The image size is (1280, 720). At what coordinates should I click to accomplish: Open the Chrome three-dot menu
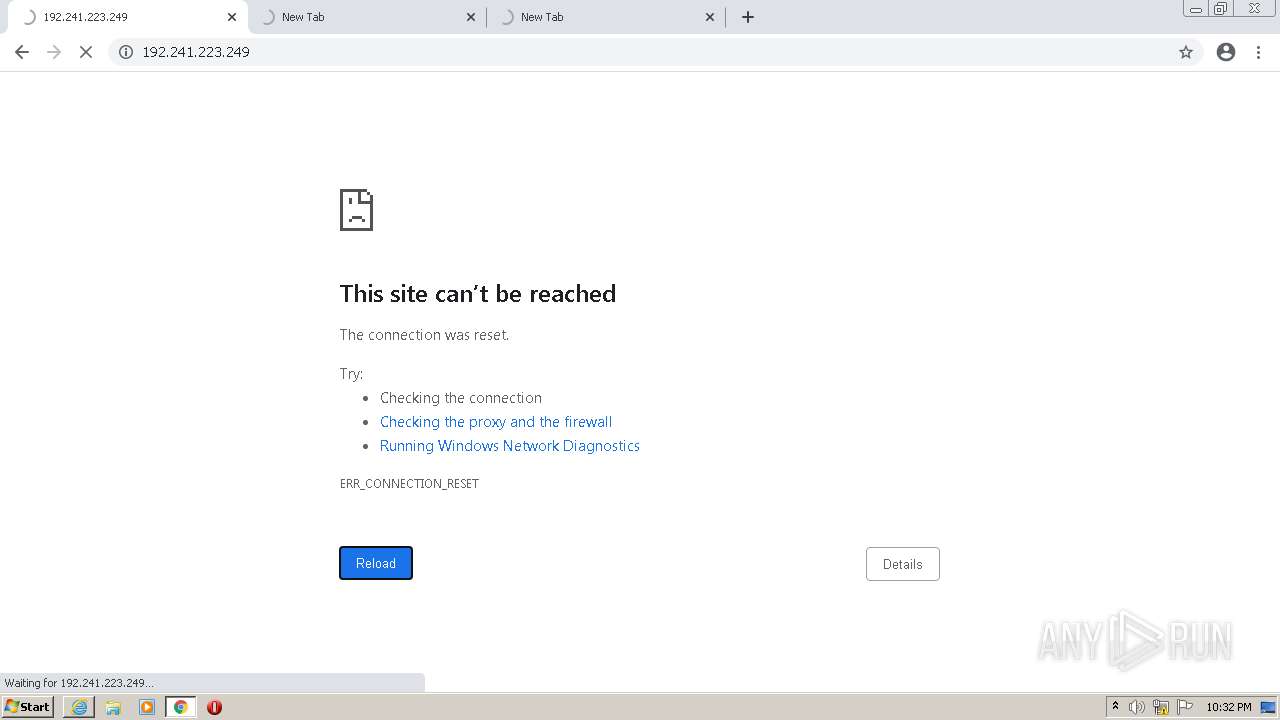point(1259,52)
